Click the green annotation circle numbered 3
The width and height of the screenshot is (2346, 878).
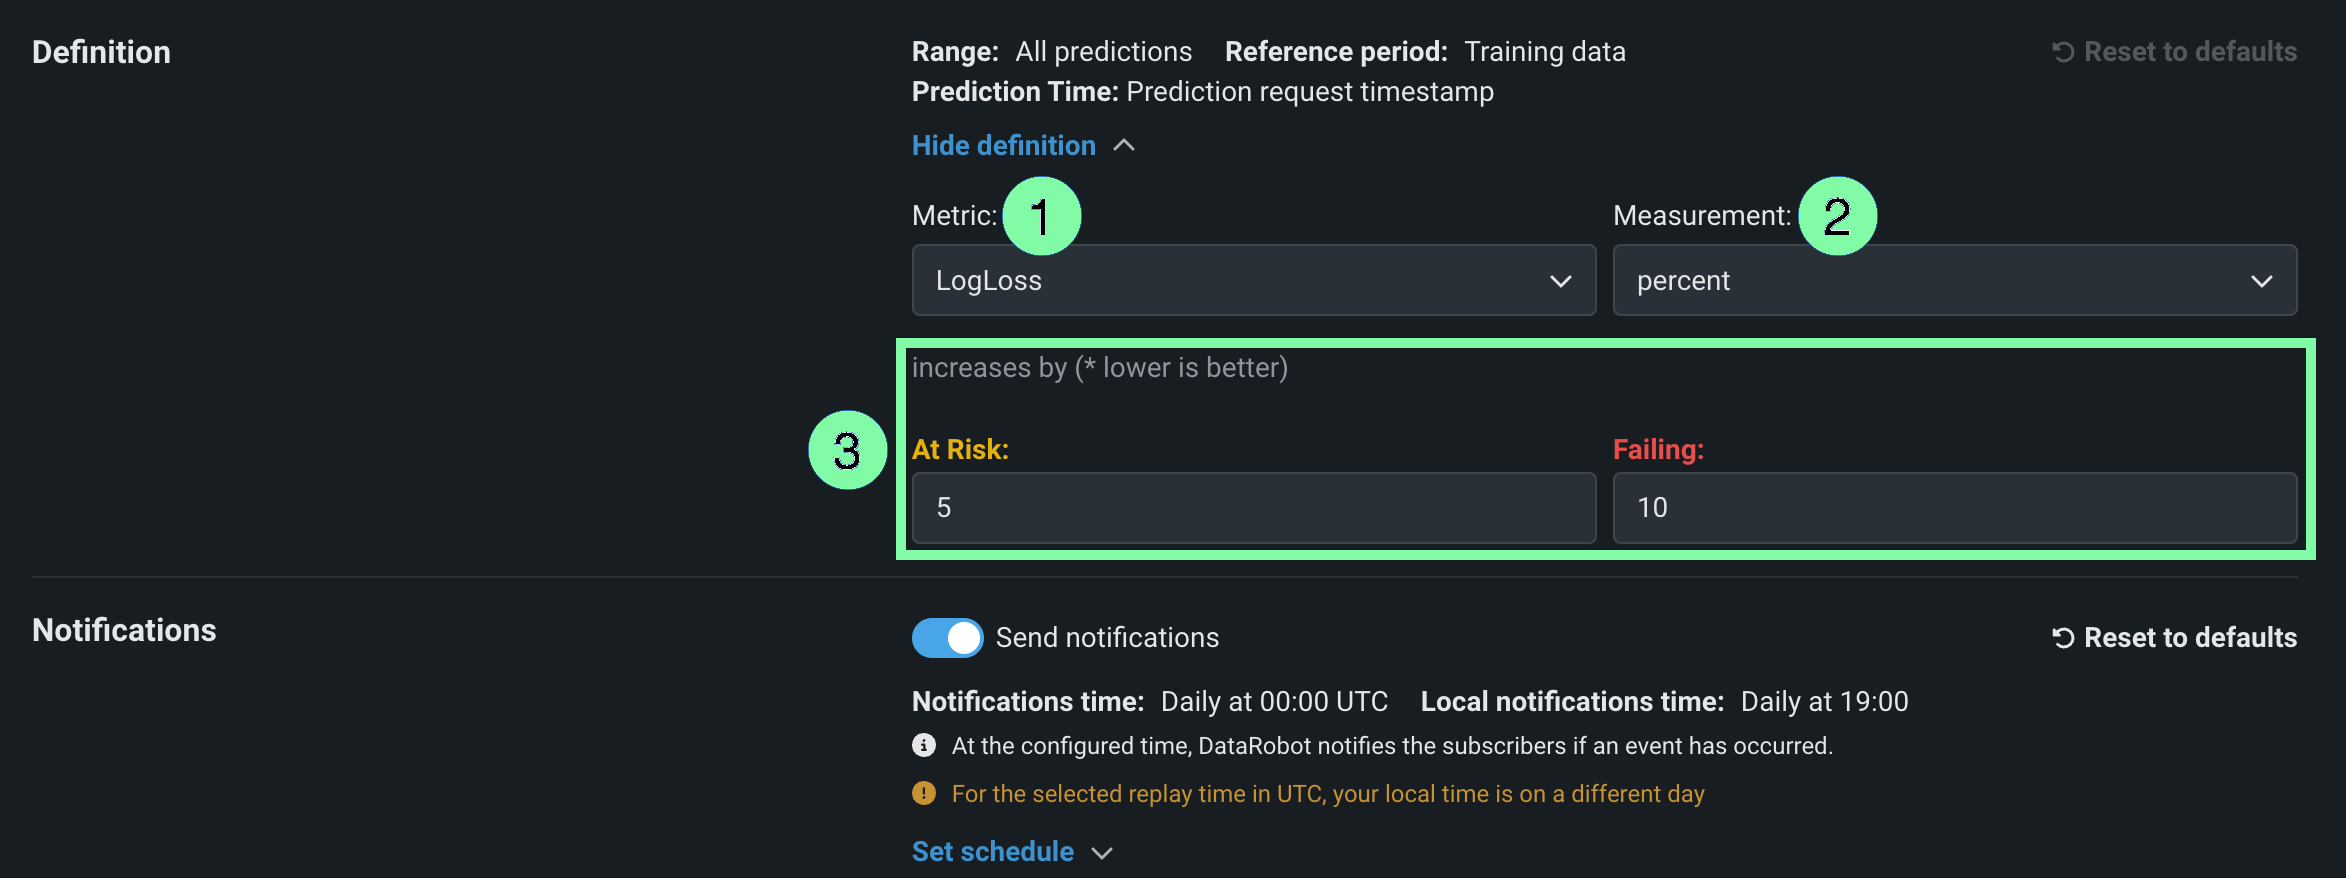pyautogui.click(x=847, y=450)
